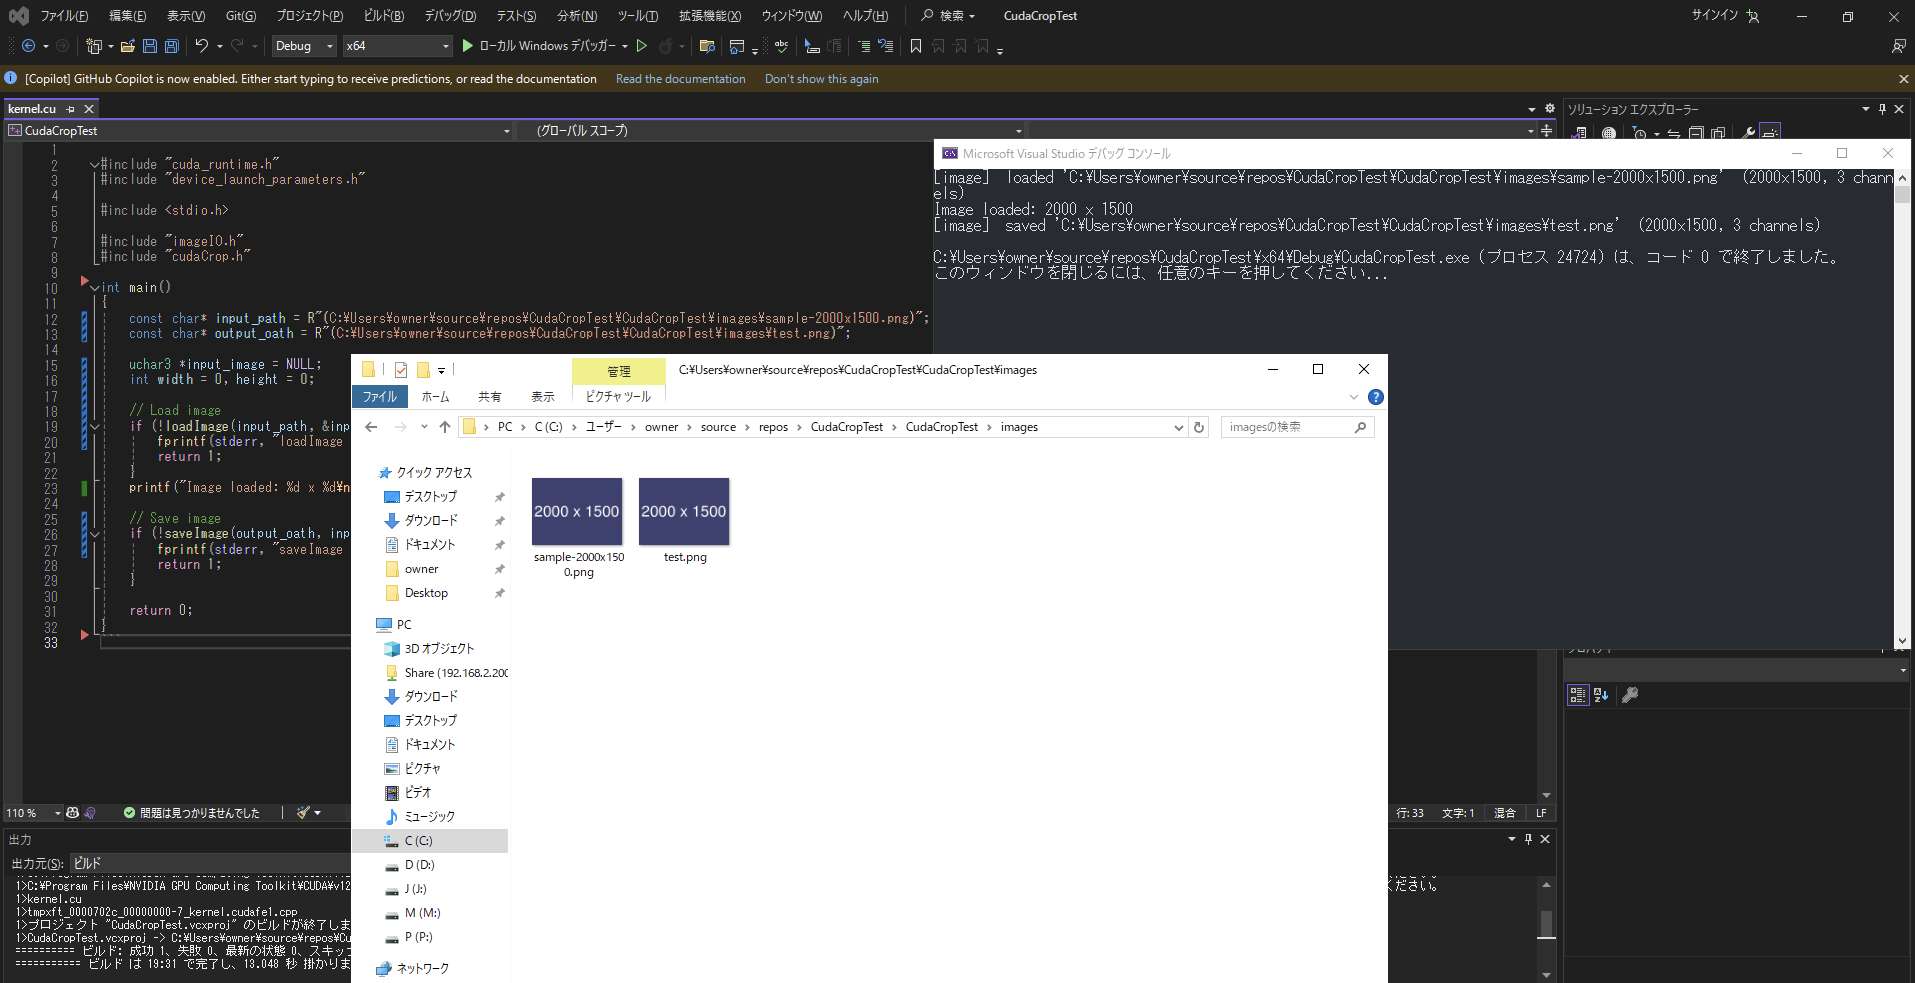Switch to the ホーム tab in Explorer
The height and width of the screenshot is (983, 1915).
coord(436,397)
